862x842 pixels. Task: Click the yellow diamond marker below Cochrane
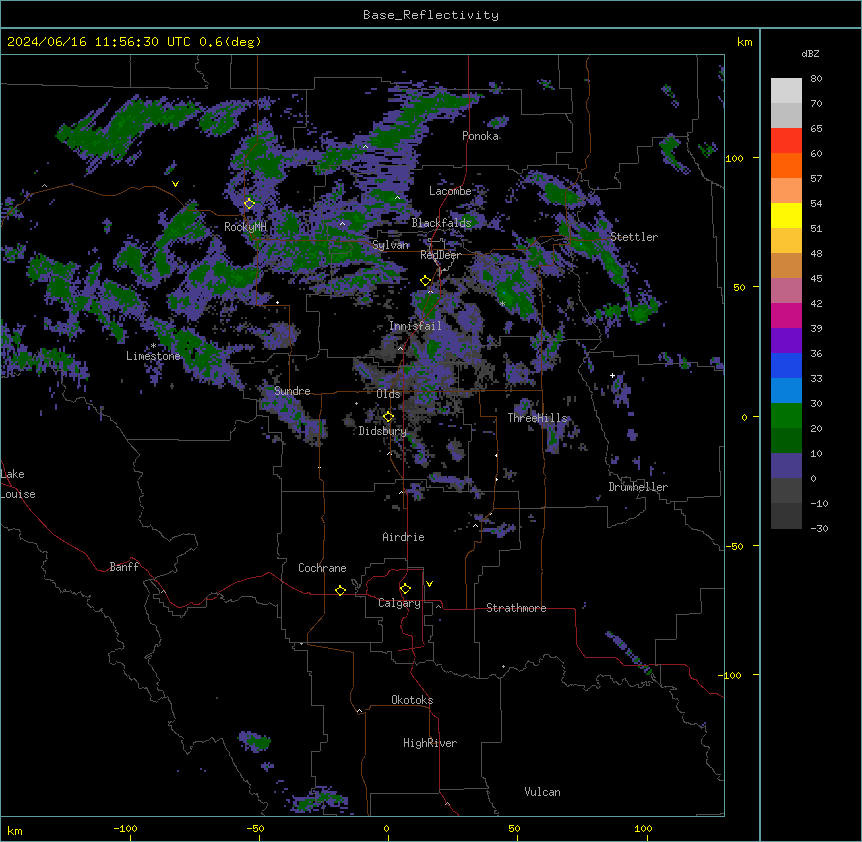(x=340, y=590)
